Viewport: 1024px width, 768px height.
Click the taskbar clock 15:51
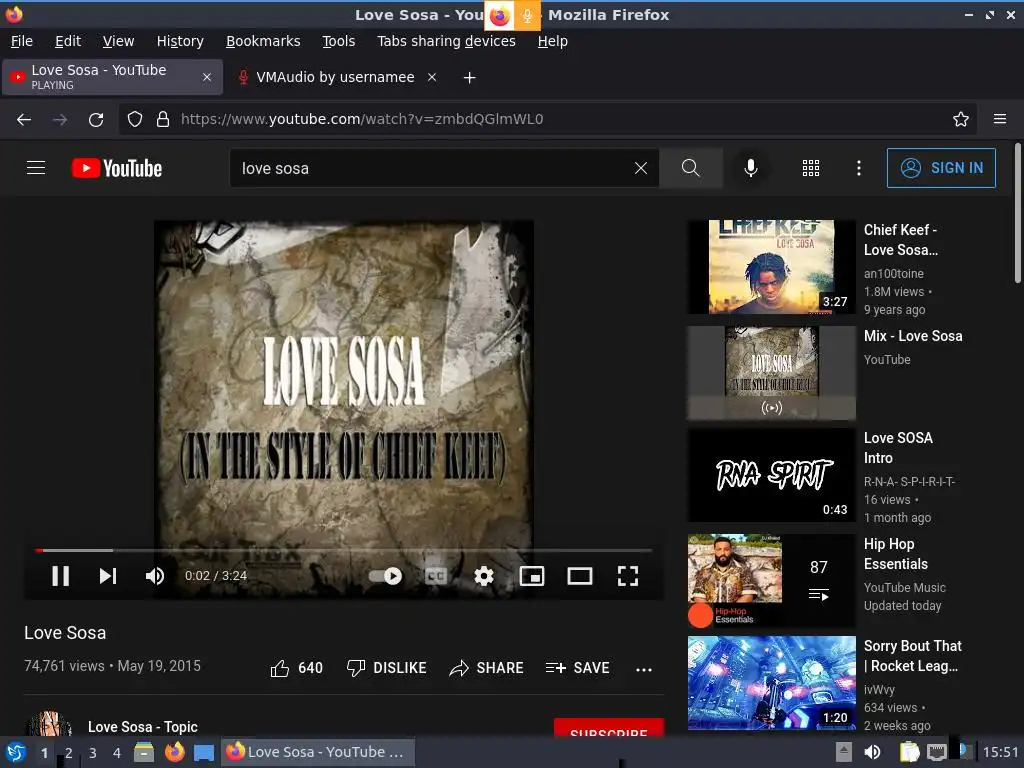pos(1000,752)
